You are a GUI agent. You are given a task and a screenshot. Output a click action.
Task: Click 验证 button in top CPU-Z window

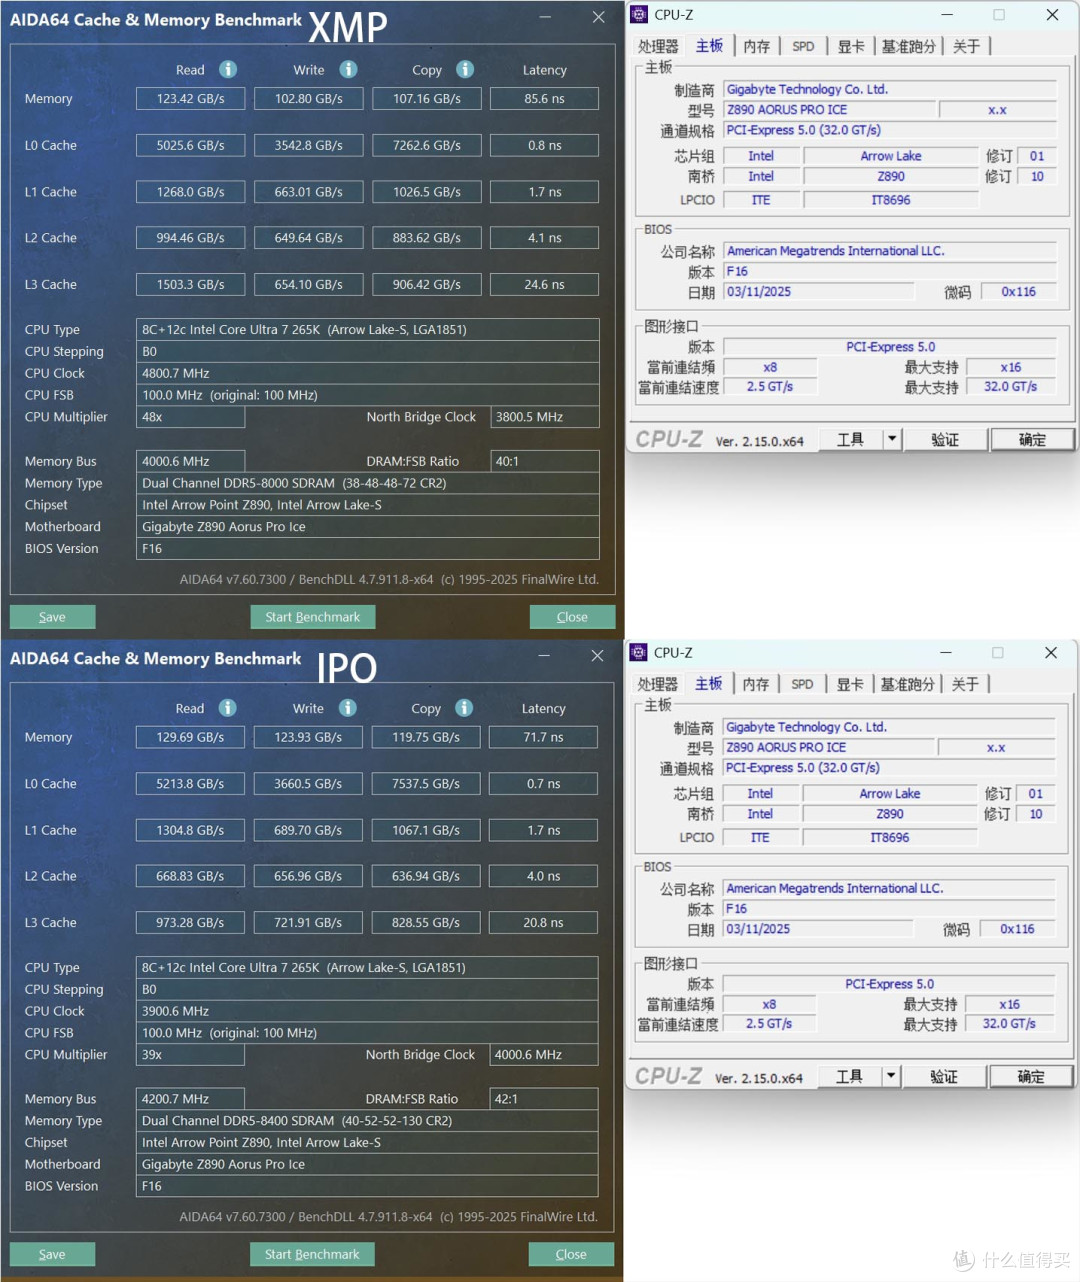coord(945,439)
